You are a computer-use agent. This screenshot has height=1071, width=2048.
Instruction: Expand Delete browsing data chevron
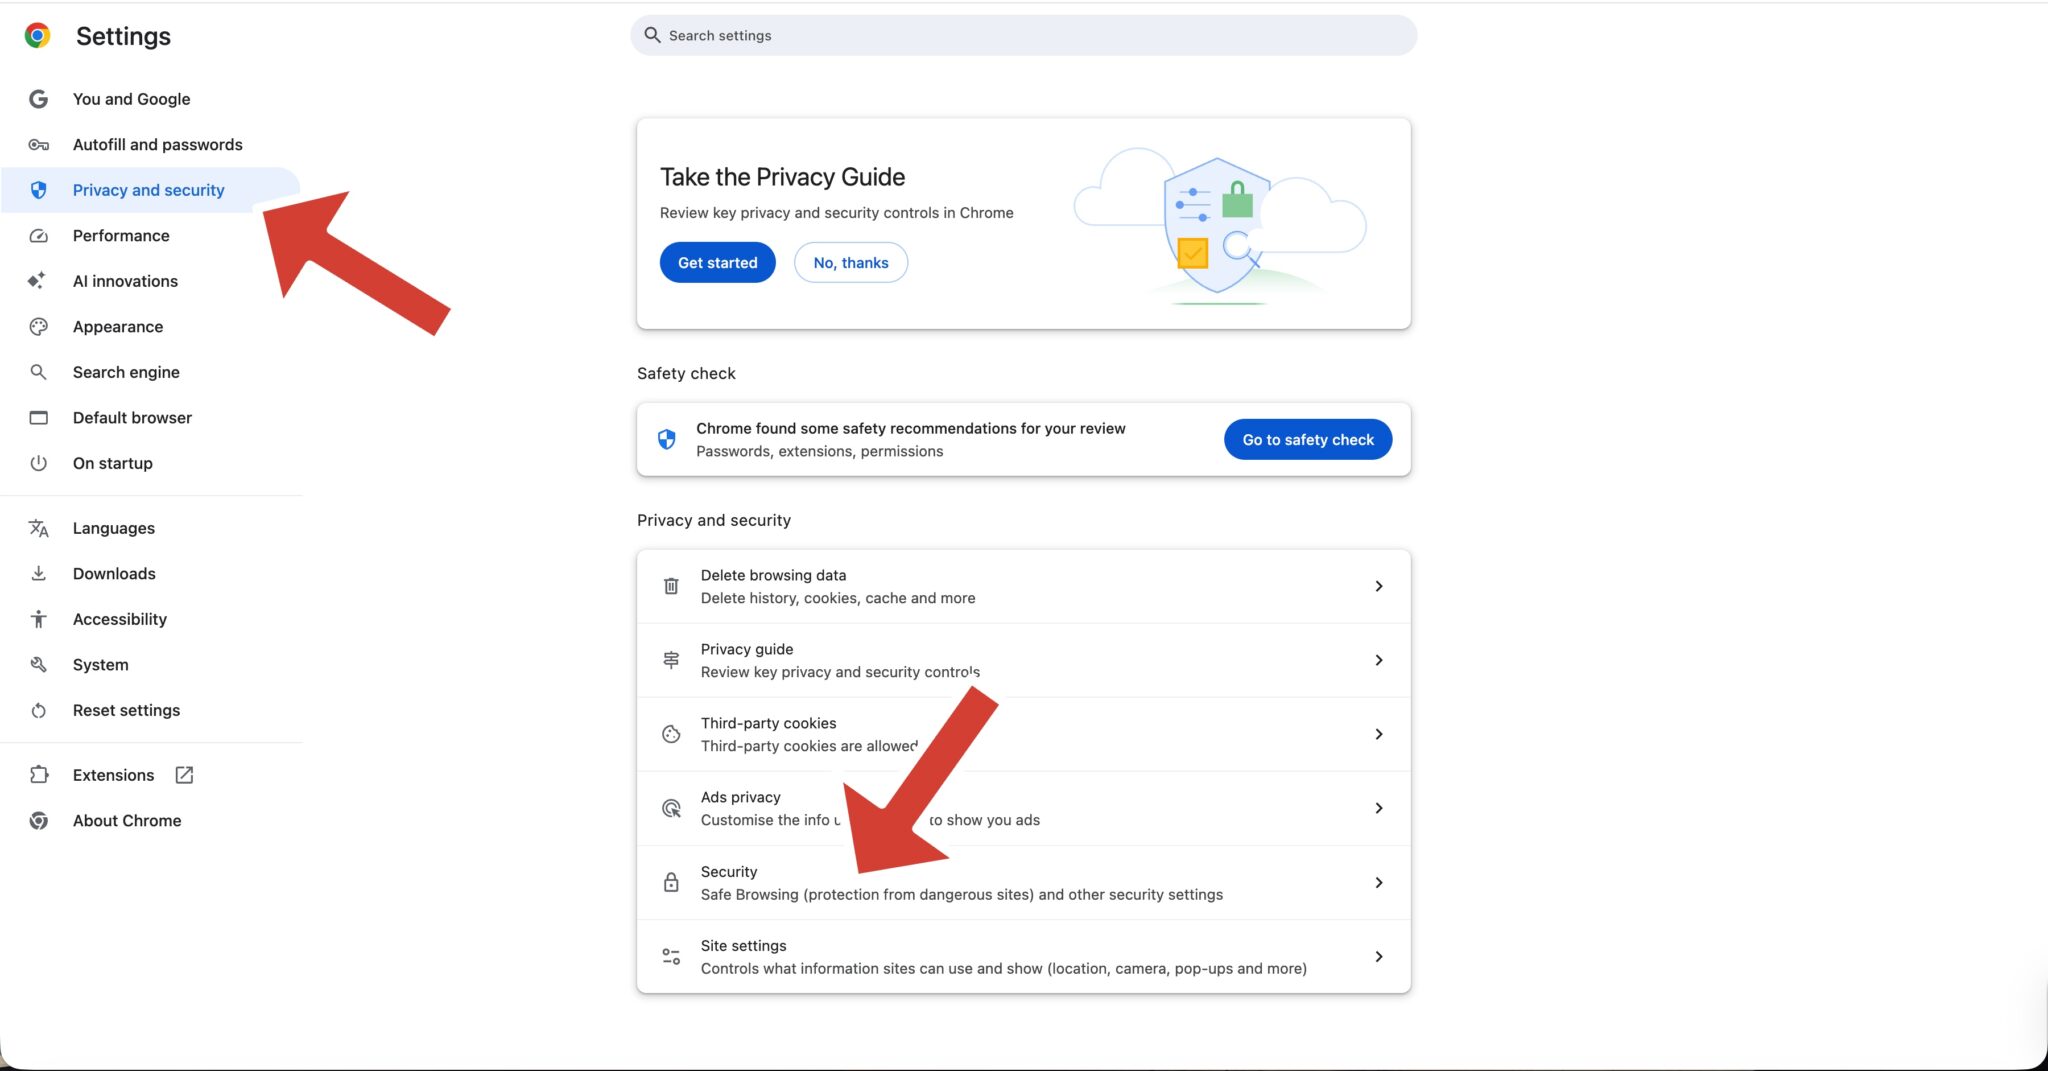[x=1378, y=586]
